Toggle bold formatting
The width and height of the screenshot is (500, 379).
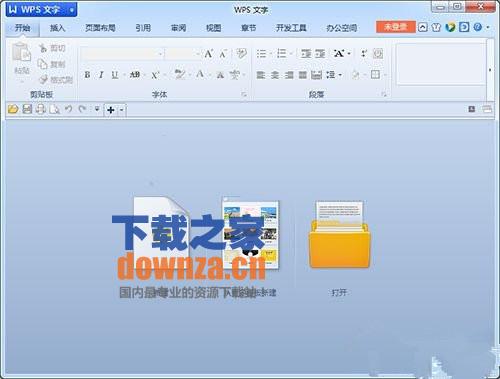tap(87, 75)
